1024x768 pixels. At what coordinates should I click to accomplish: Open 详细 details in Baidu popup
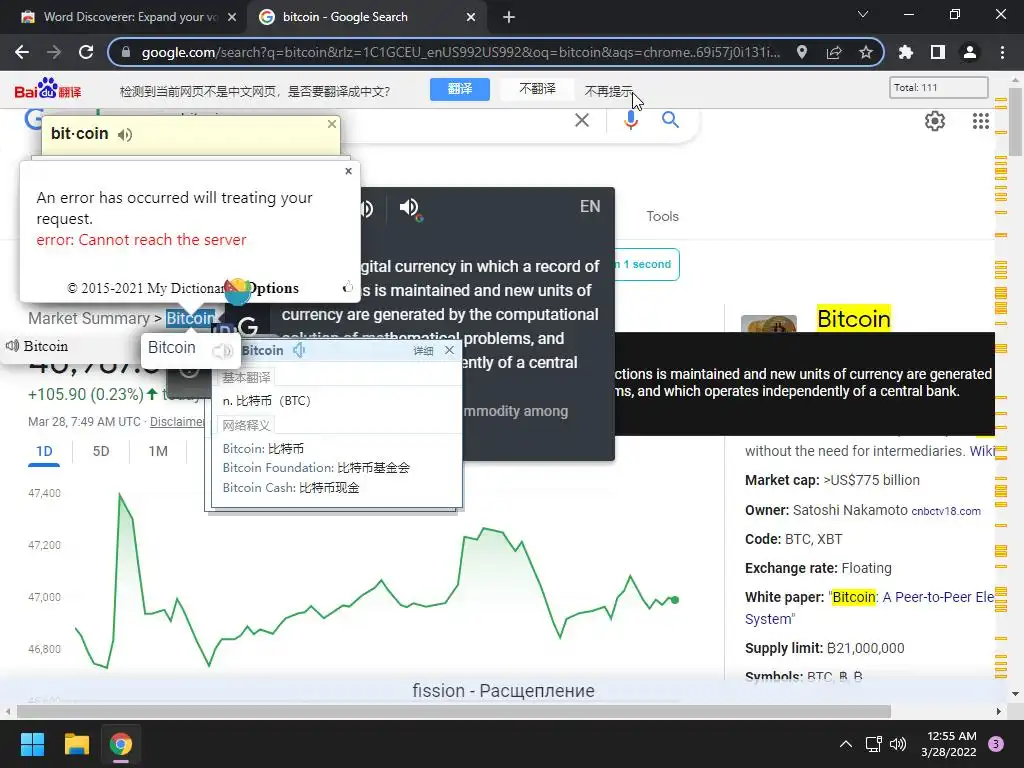click(x=423, y=351)
